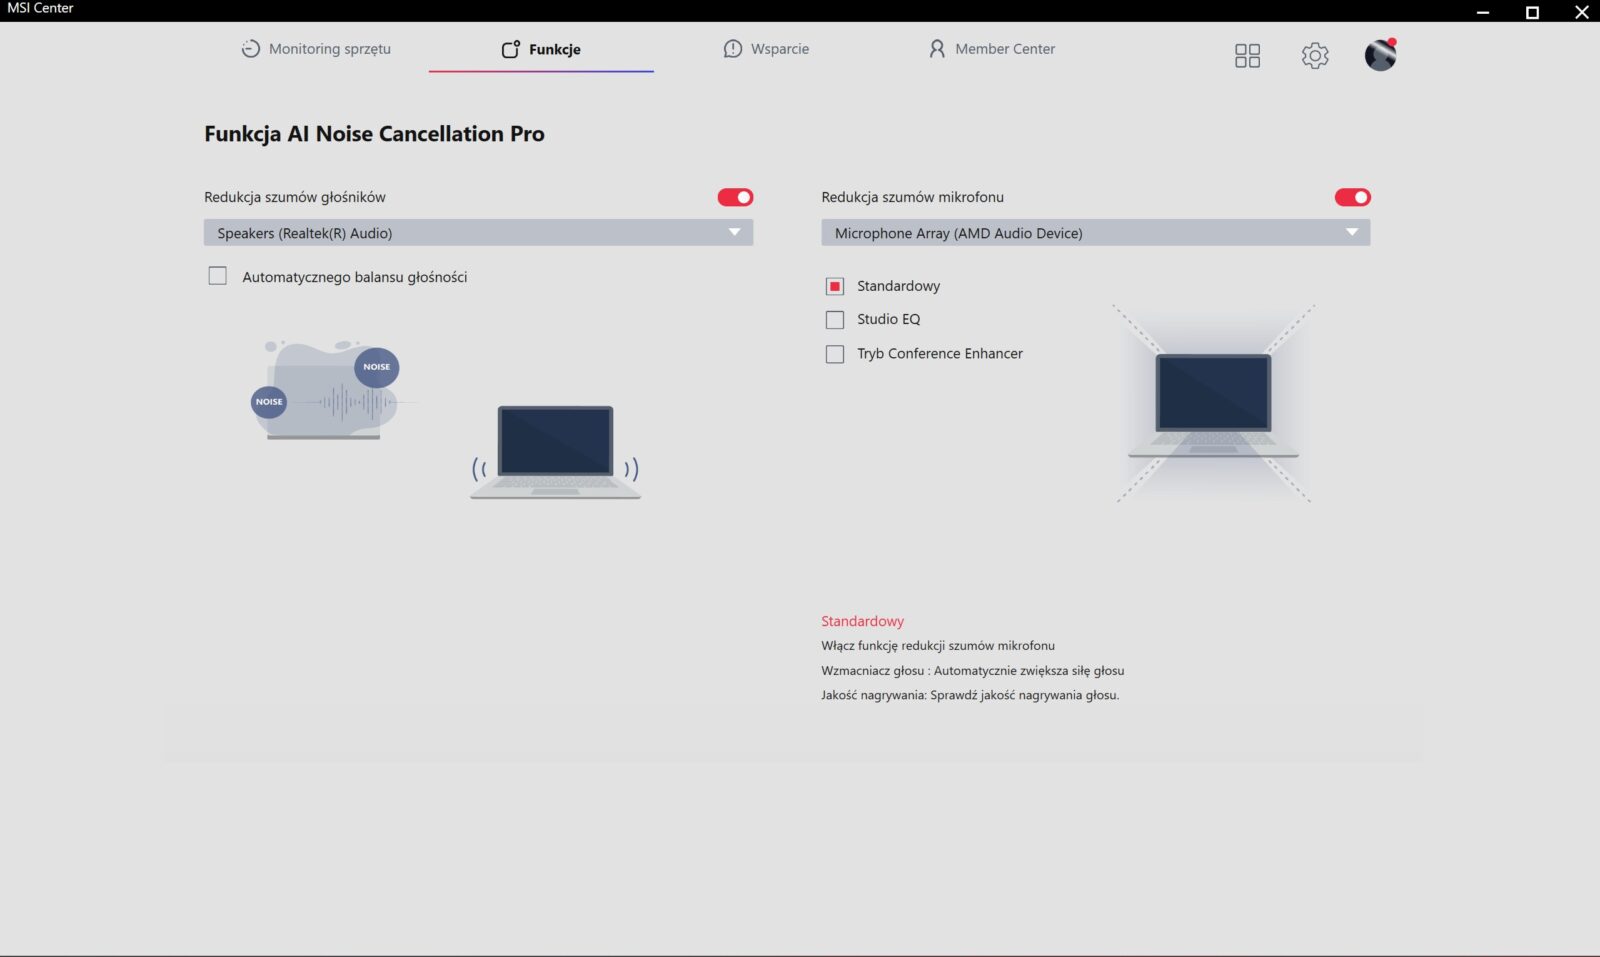
Task: Click the user profile avatar
Action: click(x=1380, y=55)
